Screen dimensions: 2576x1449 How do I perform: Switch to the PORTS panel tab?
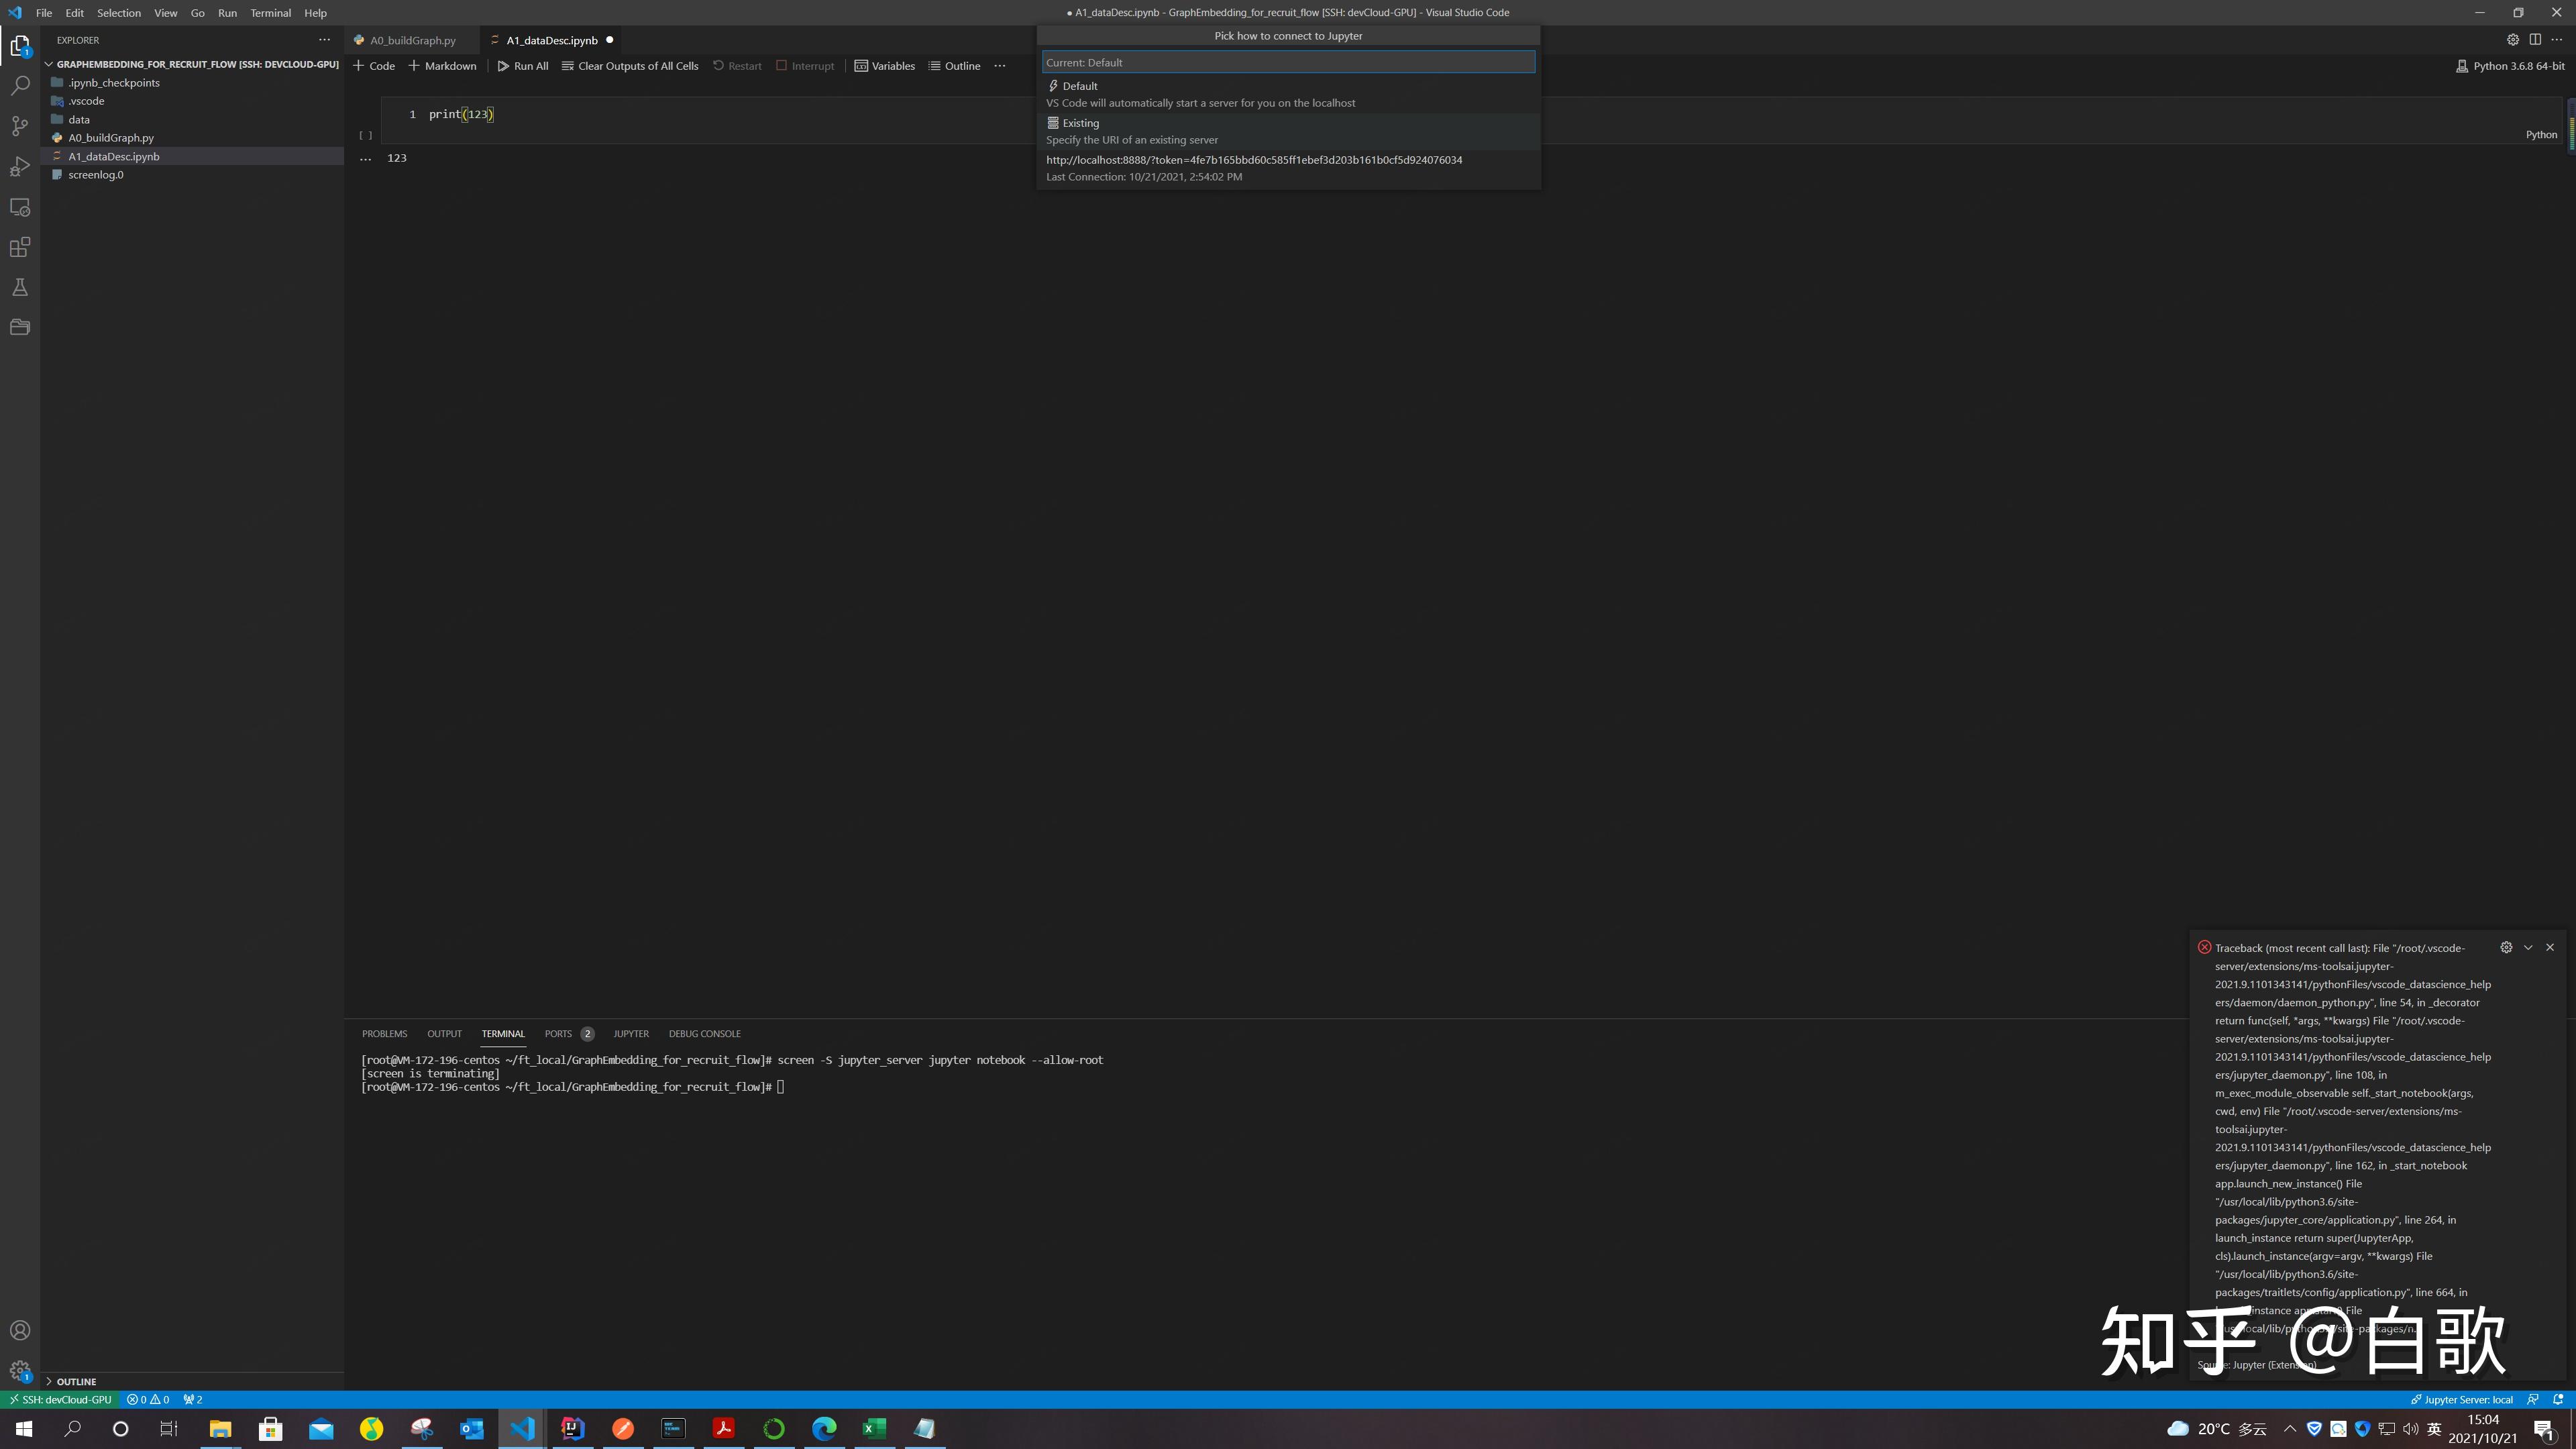click(558, 1034)
